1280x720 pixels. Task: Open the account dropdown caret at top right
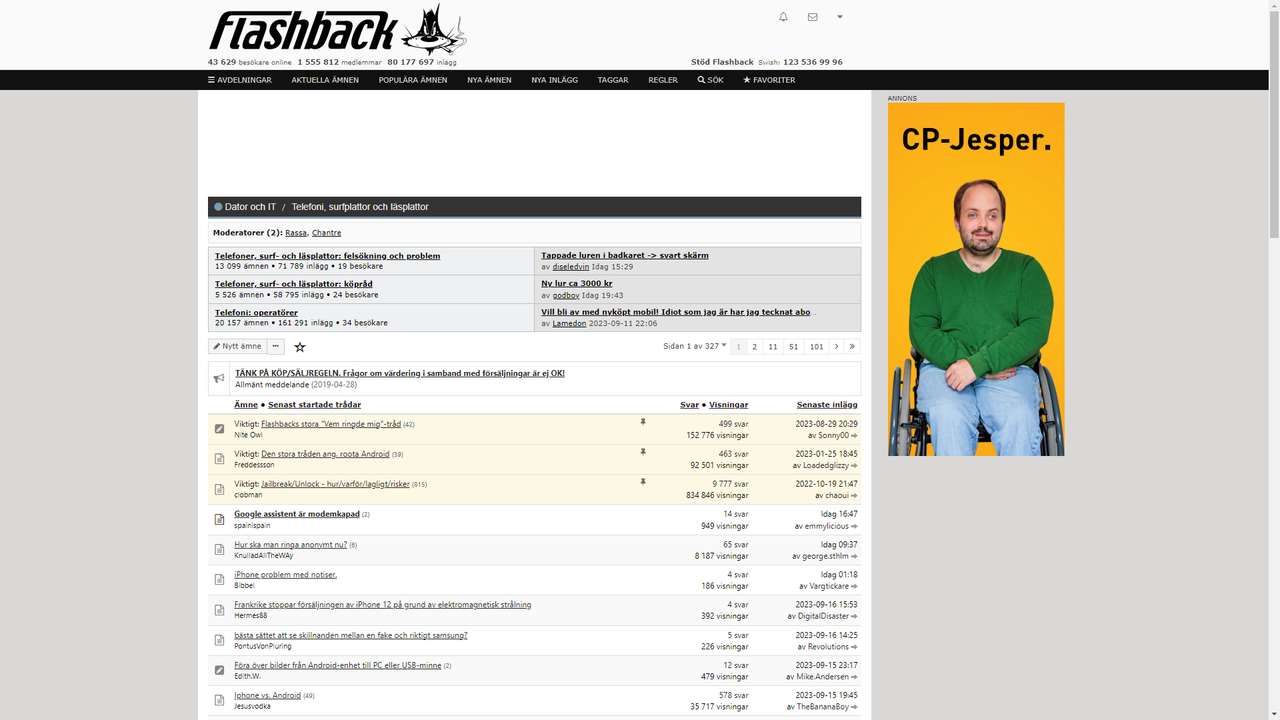coord(840,16)
